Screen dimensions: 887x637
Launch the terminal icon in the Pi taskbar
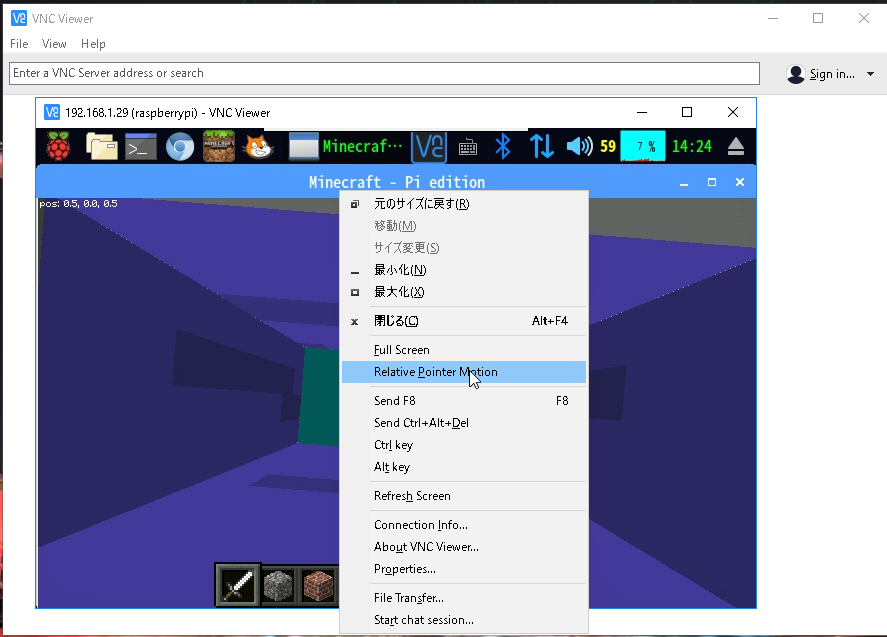pyautogui.click(x=141, y=147)
